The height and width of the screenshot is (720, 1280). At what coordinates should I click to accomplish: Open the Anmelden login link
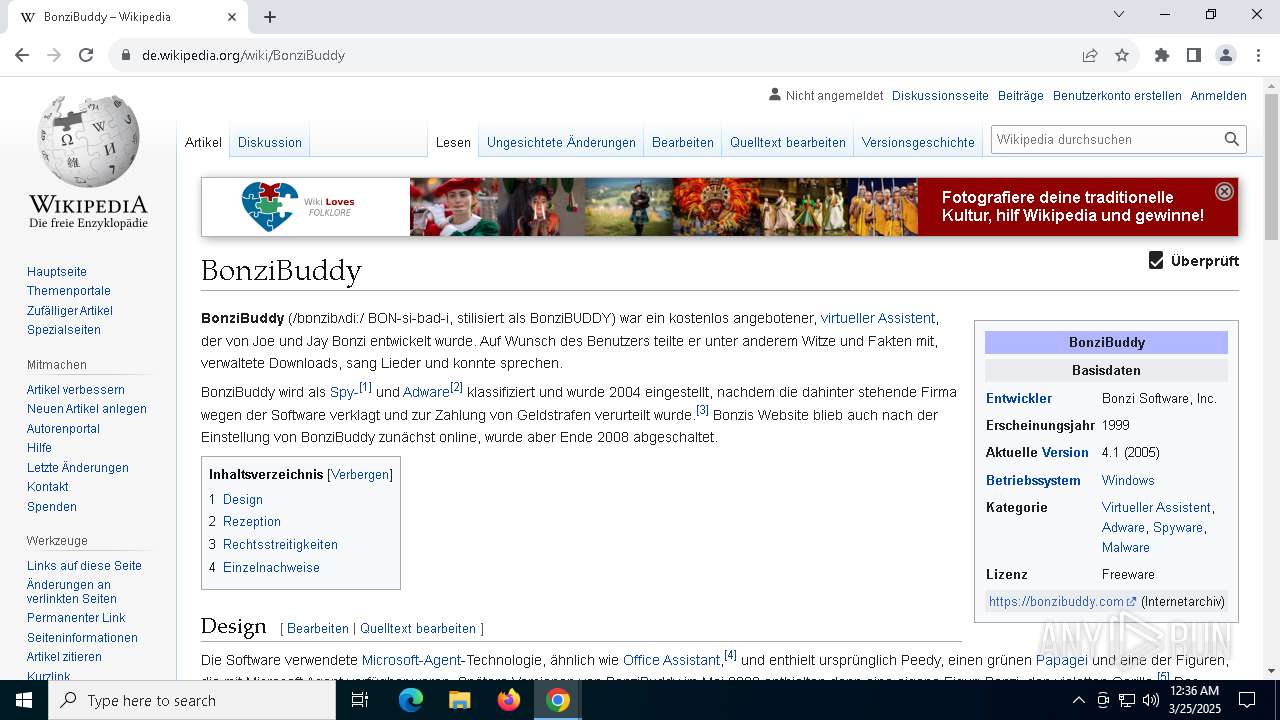[x=1218, y=96]
